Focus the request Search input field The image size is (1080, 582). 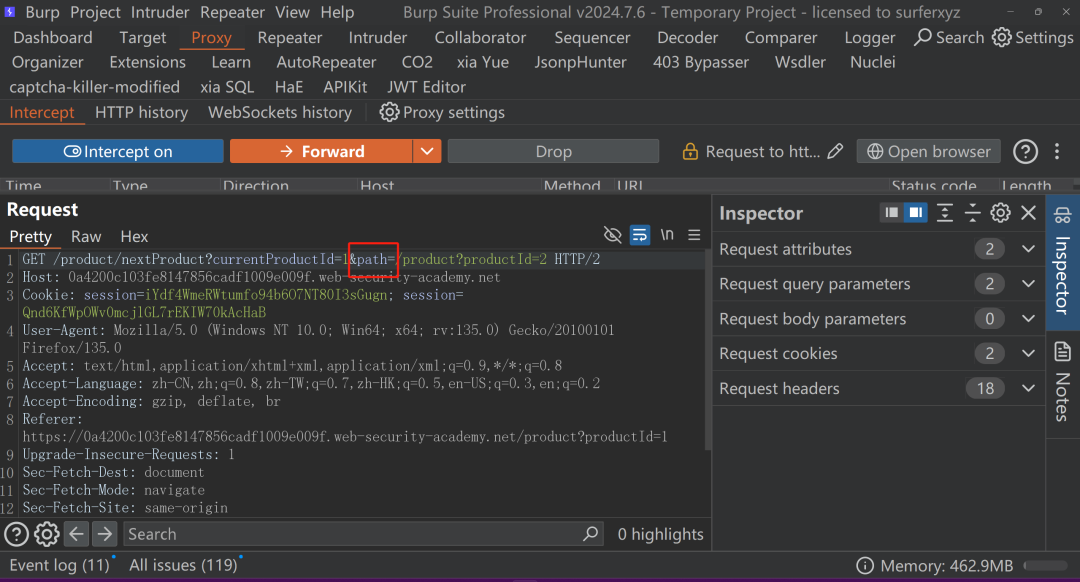pos(363,534)
